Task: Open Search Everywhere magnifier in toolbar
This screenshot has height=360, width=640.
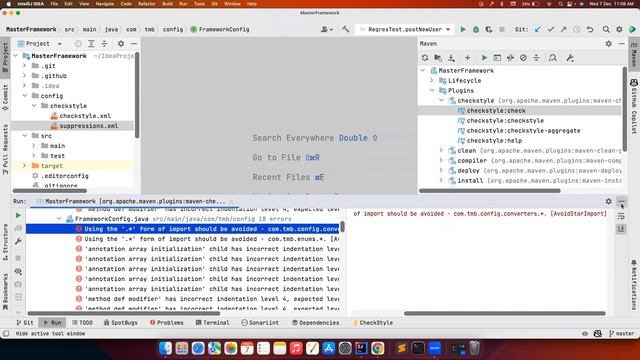Action: (606, 29)
